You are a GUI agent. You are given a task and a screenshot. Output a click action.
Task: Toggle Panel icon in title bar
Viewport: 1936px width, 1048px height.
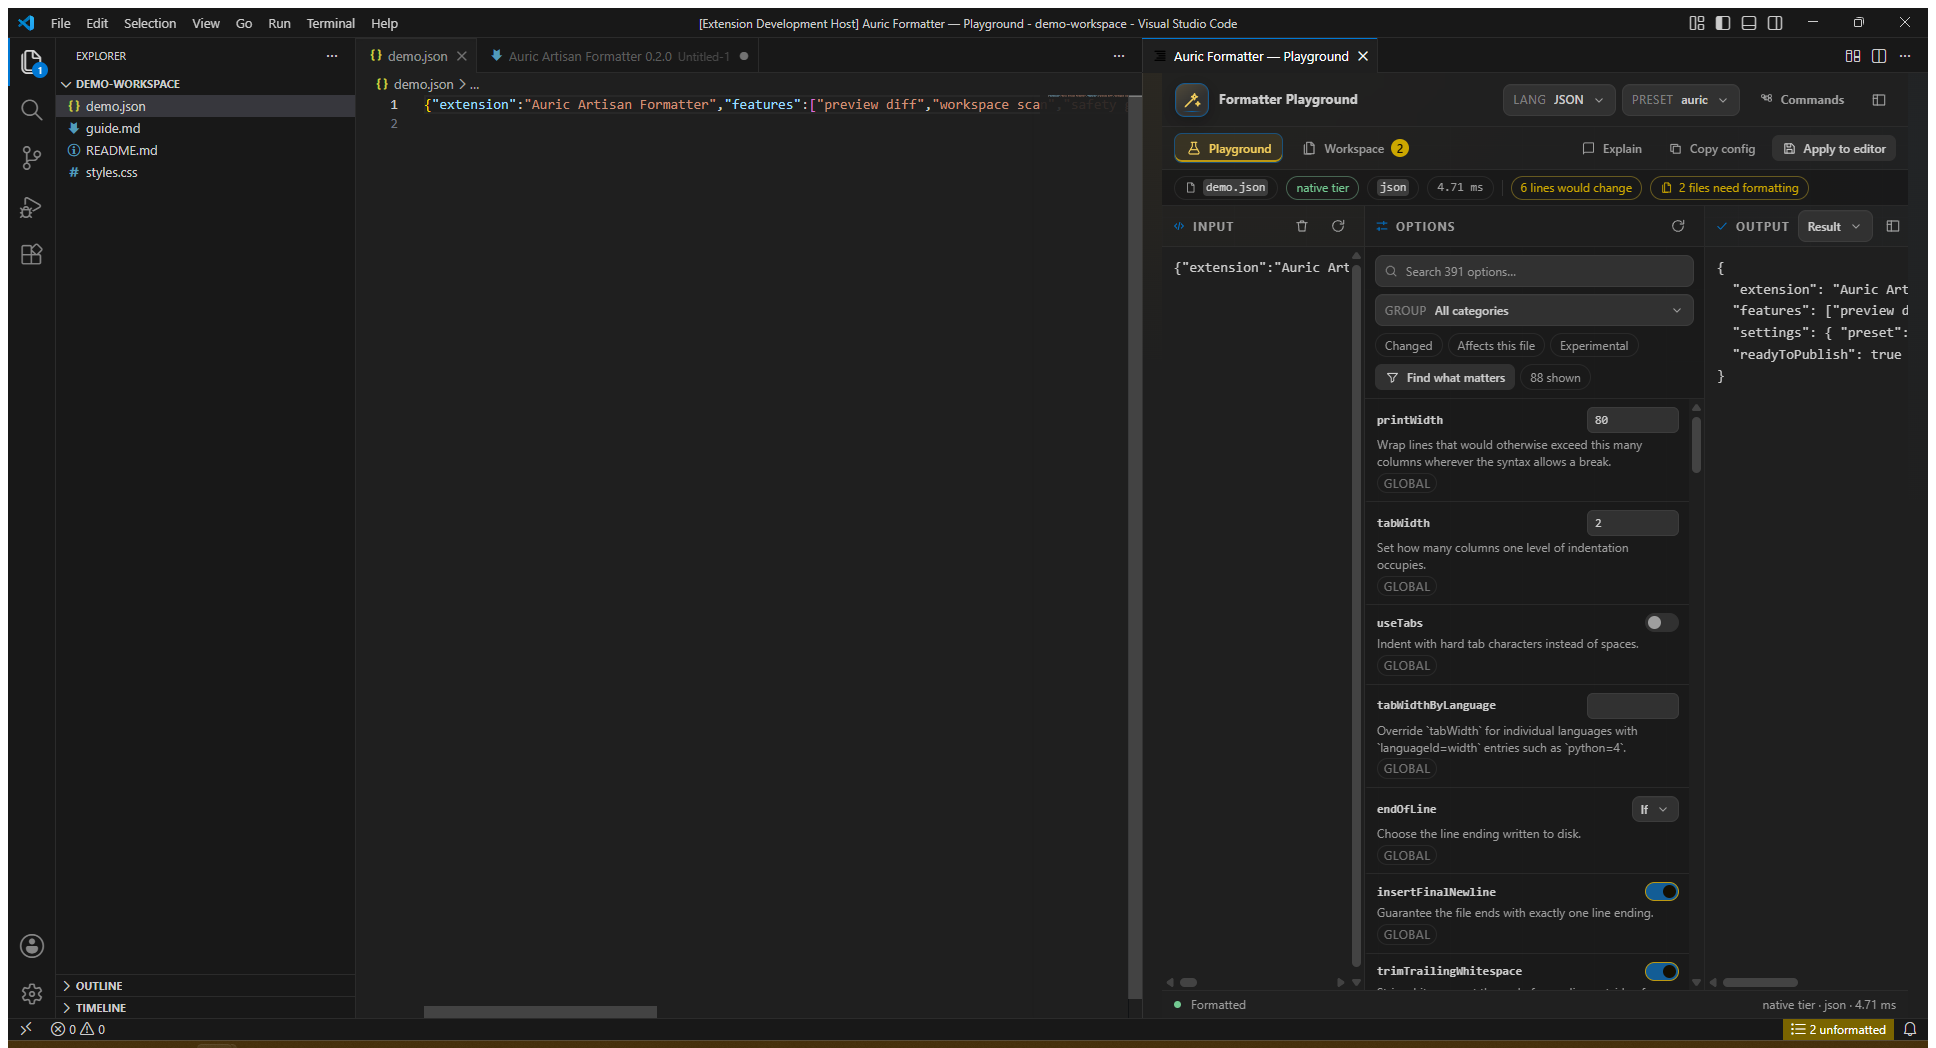[x=1749, y=23]
